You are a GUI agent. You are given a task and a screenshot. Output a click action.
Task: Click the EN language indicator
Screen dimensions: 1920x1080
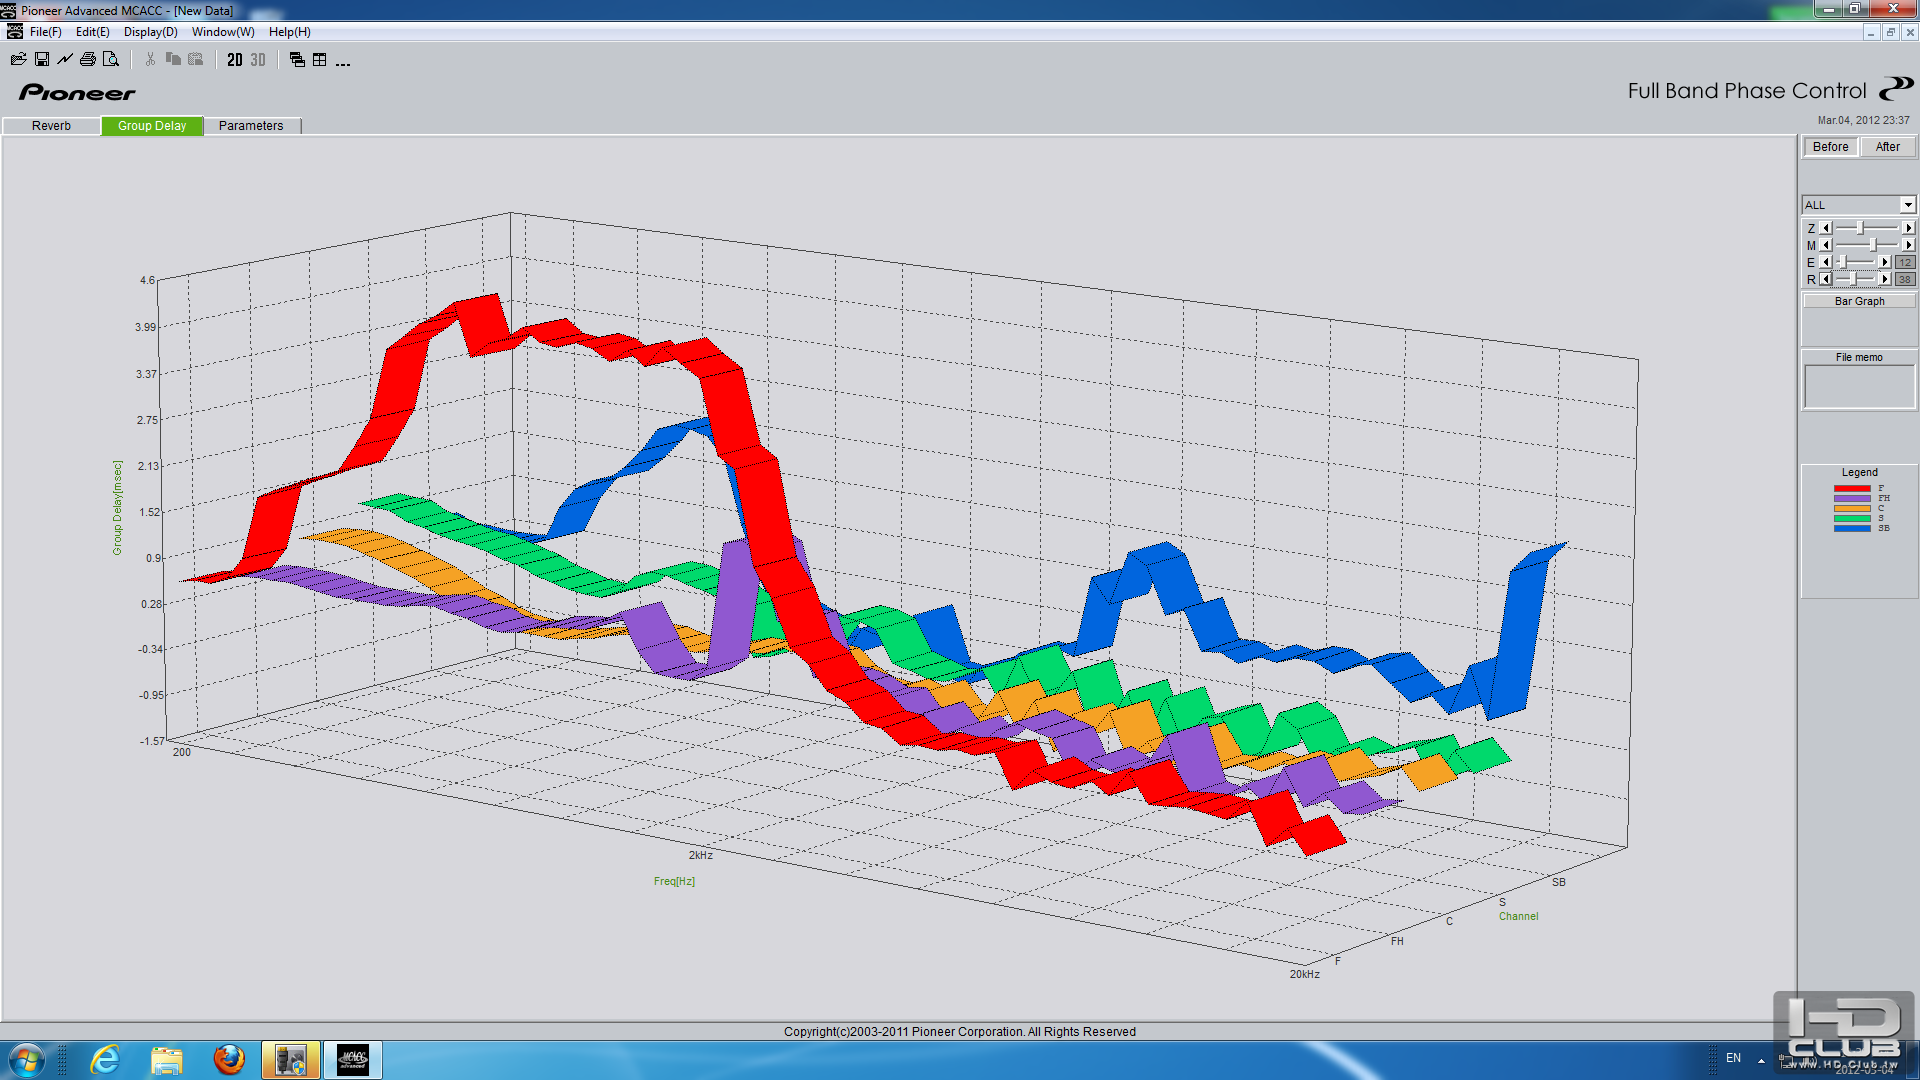point(1733,1058)
